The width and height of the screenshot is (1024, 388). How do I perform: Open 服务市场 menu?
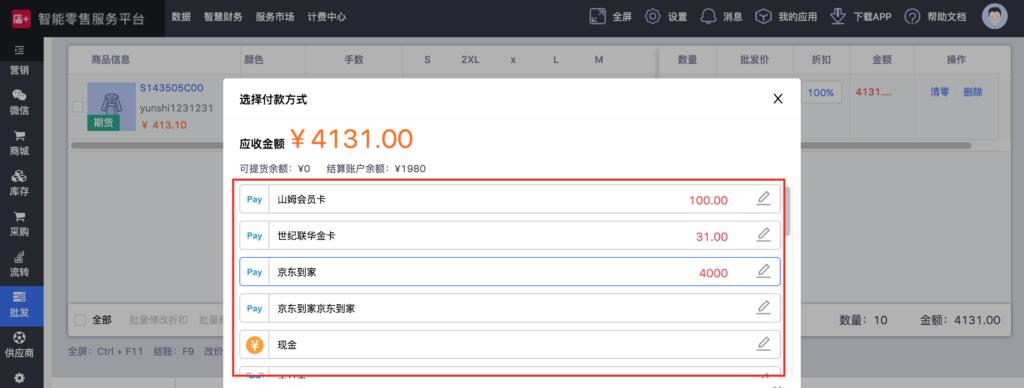click(x=274, y=17)
